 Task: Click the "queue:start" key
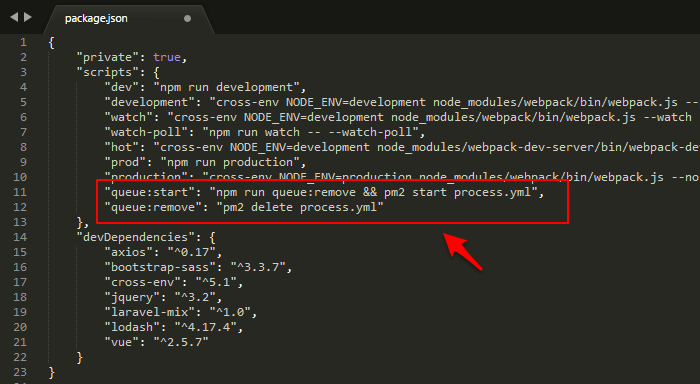point(150,192)
